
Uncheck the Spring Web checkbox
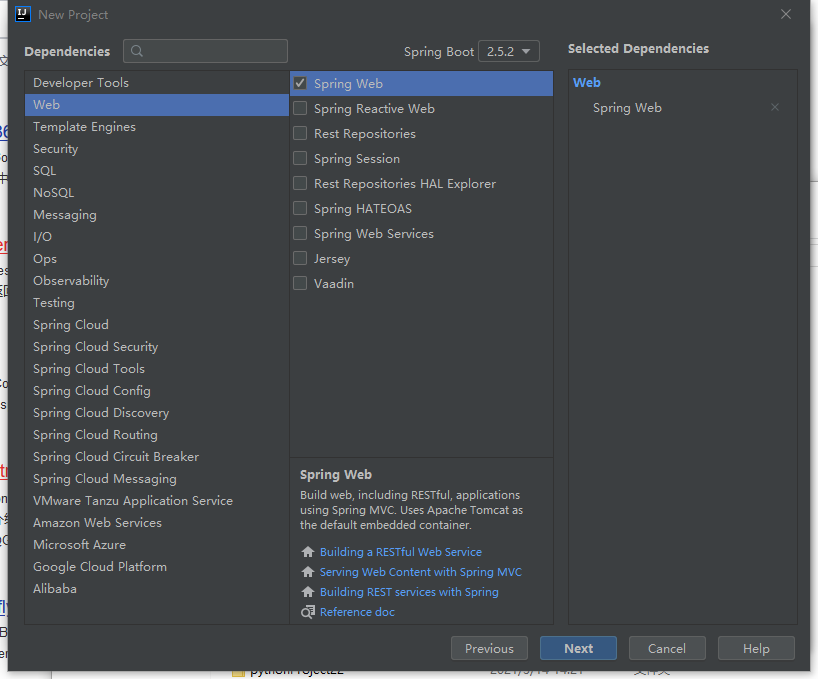pos(300,83)
